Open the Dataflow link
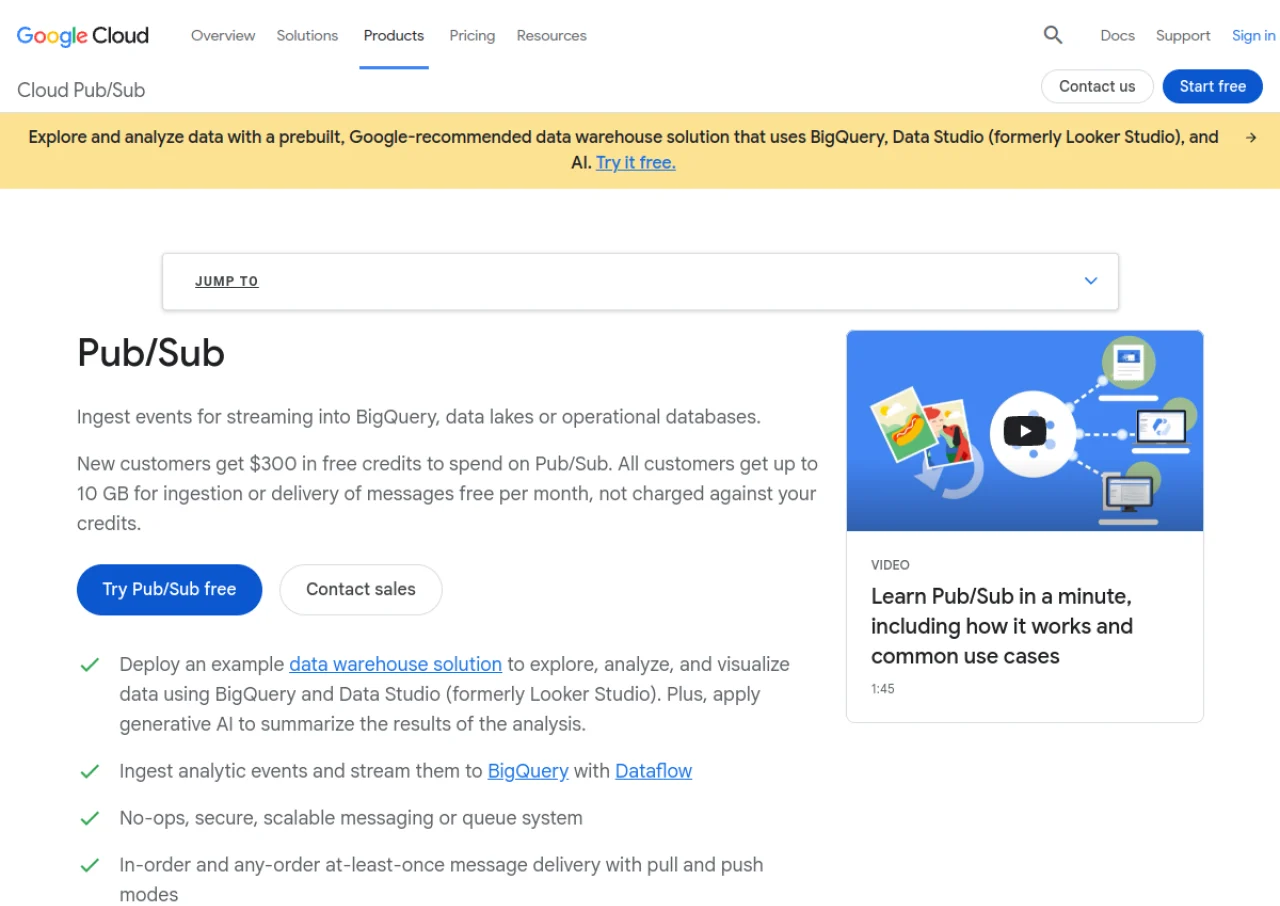1280x906 pixels. [x=653, y=771]
